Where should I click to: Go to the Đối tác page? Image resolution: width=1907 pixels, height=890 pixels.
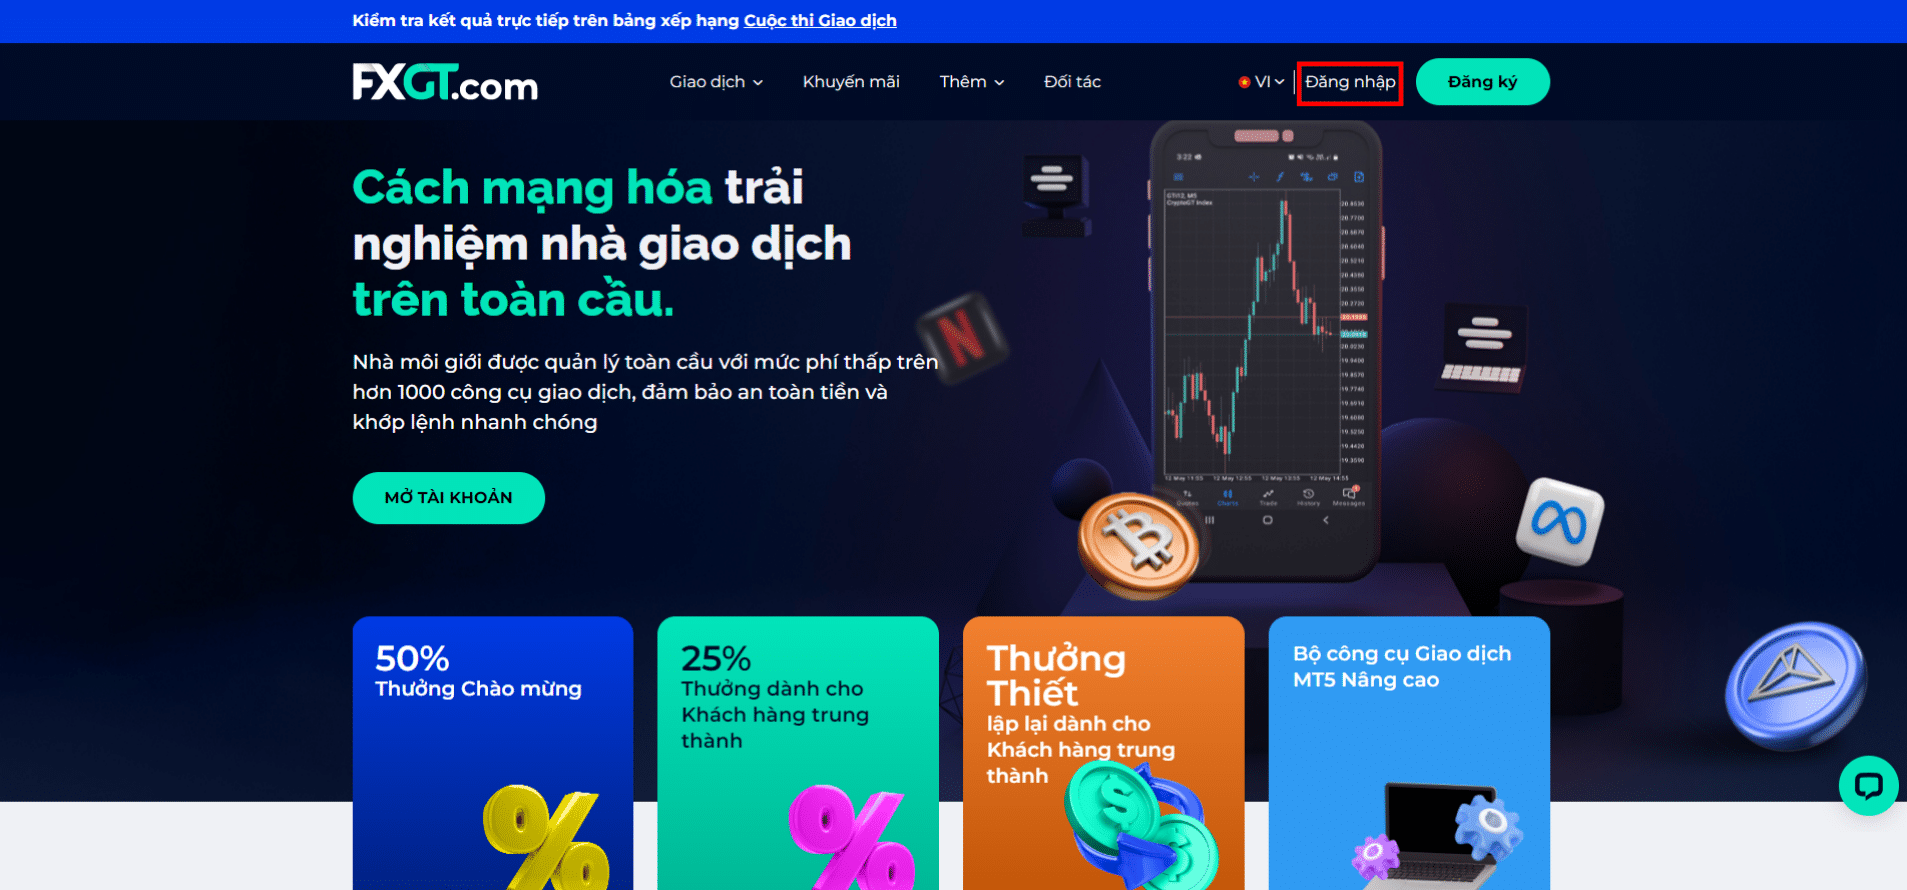click(x=1072, y=82)
